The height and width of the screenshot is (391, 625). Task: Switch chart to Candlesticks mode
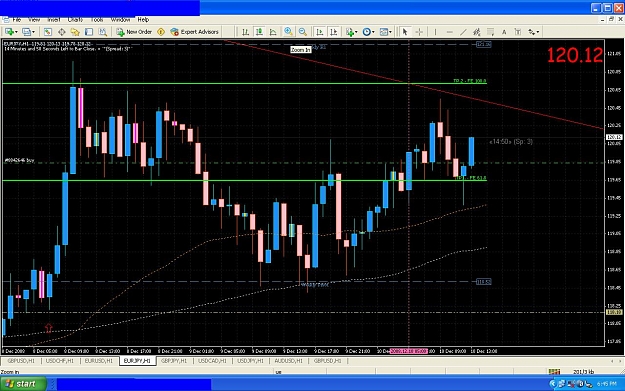pos(259,32)
